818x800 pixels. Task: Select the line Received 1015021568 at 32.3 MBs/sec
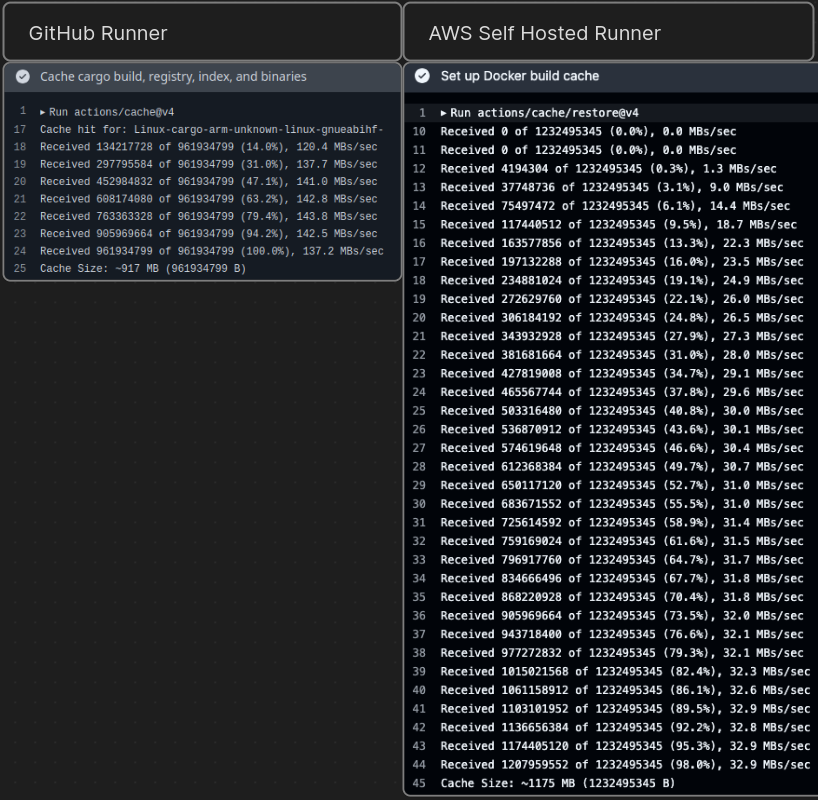tap(625, 672)
